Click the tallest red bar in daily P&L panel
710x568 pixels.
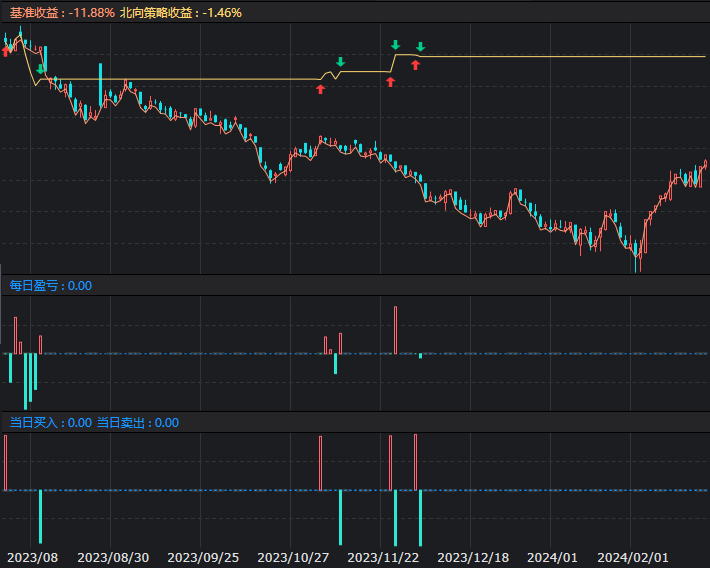coord(395,330)
